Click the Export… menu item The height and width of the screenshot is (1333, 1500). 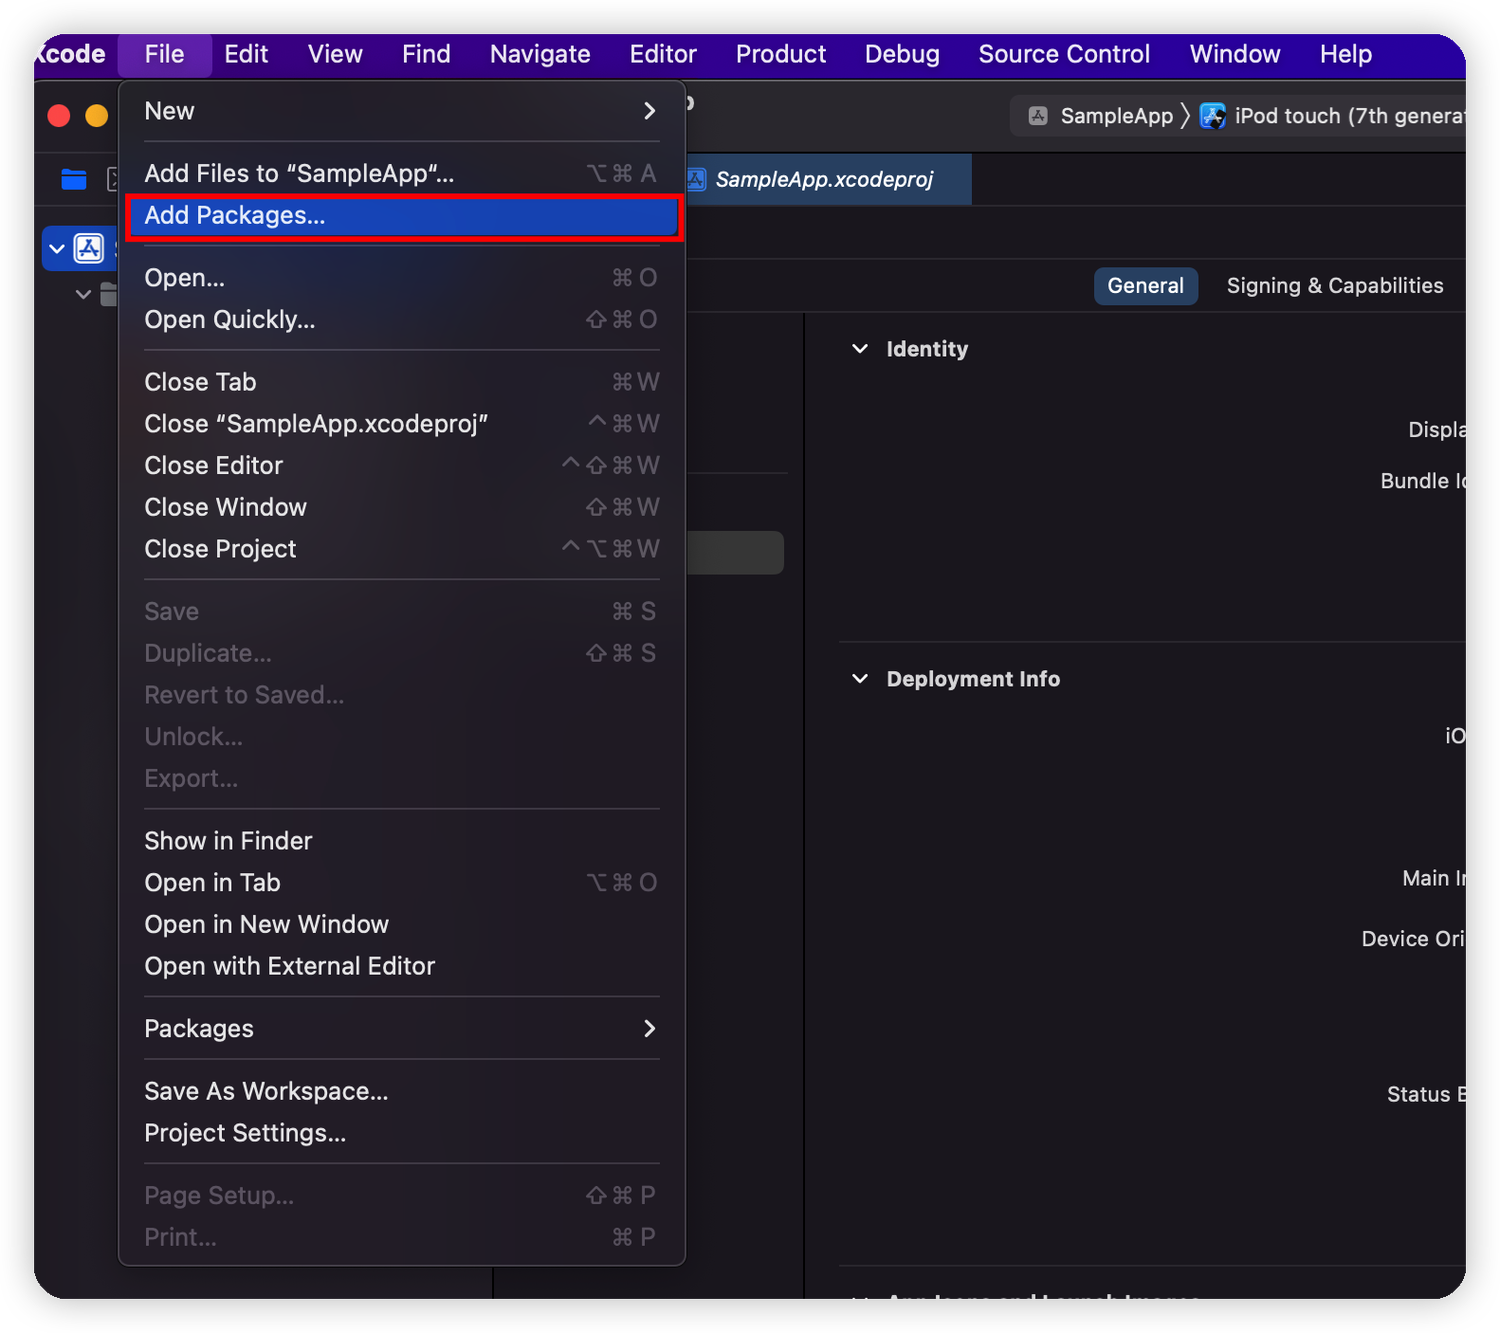[402, 779]
